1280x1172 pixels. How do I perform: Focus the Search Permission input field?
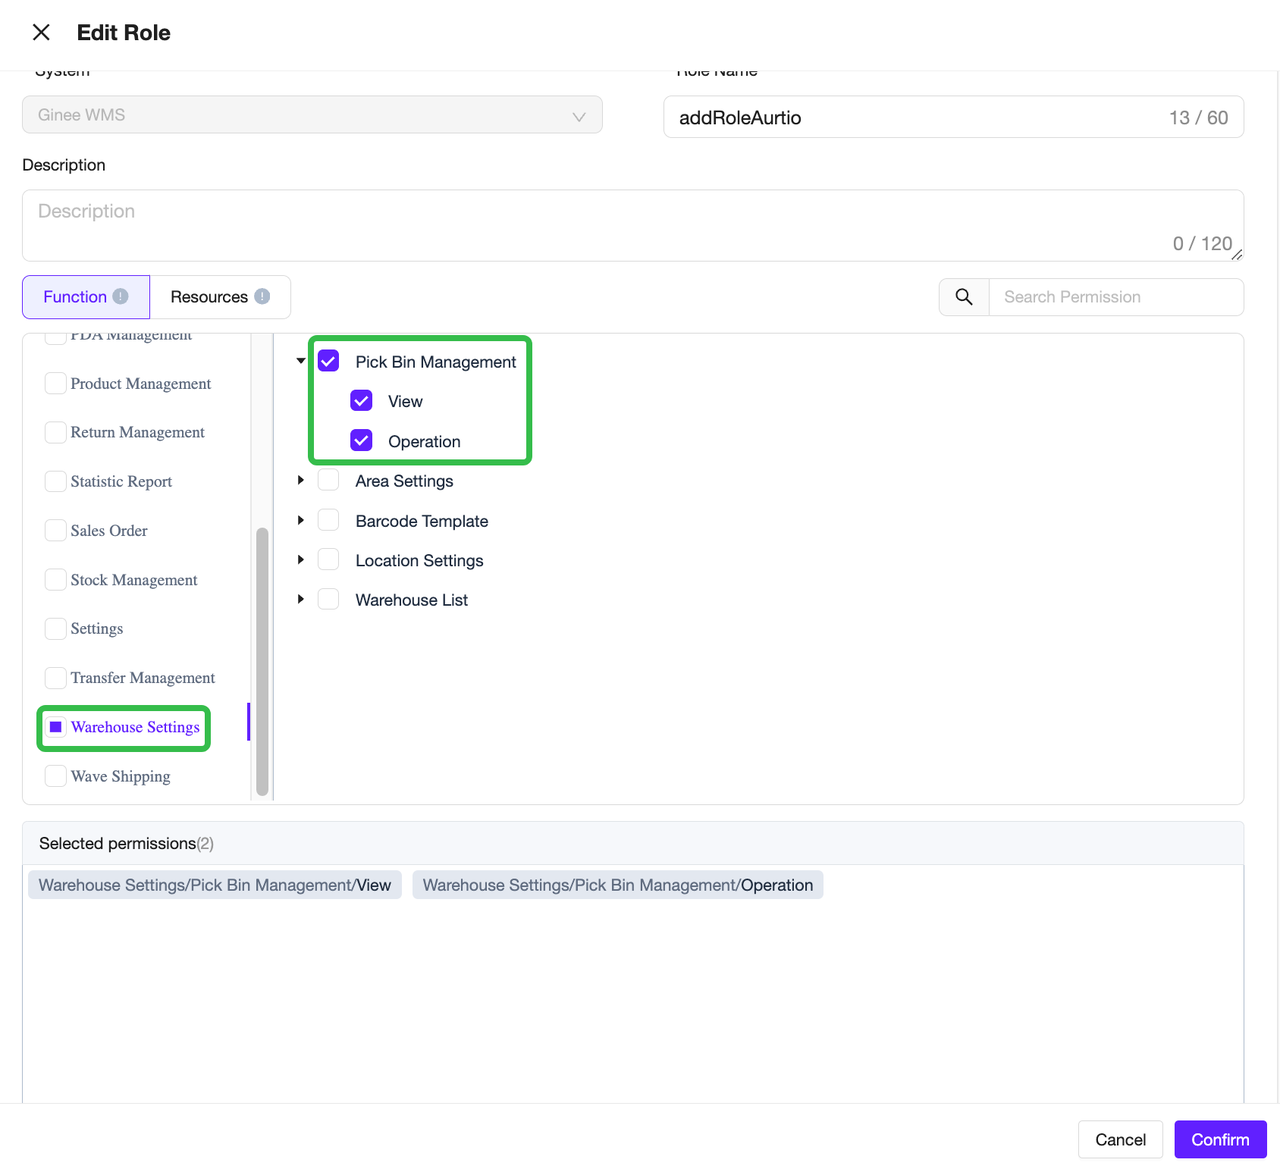pos(1115,297)
